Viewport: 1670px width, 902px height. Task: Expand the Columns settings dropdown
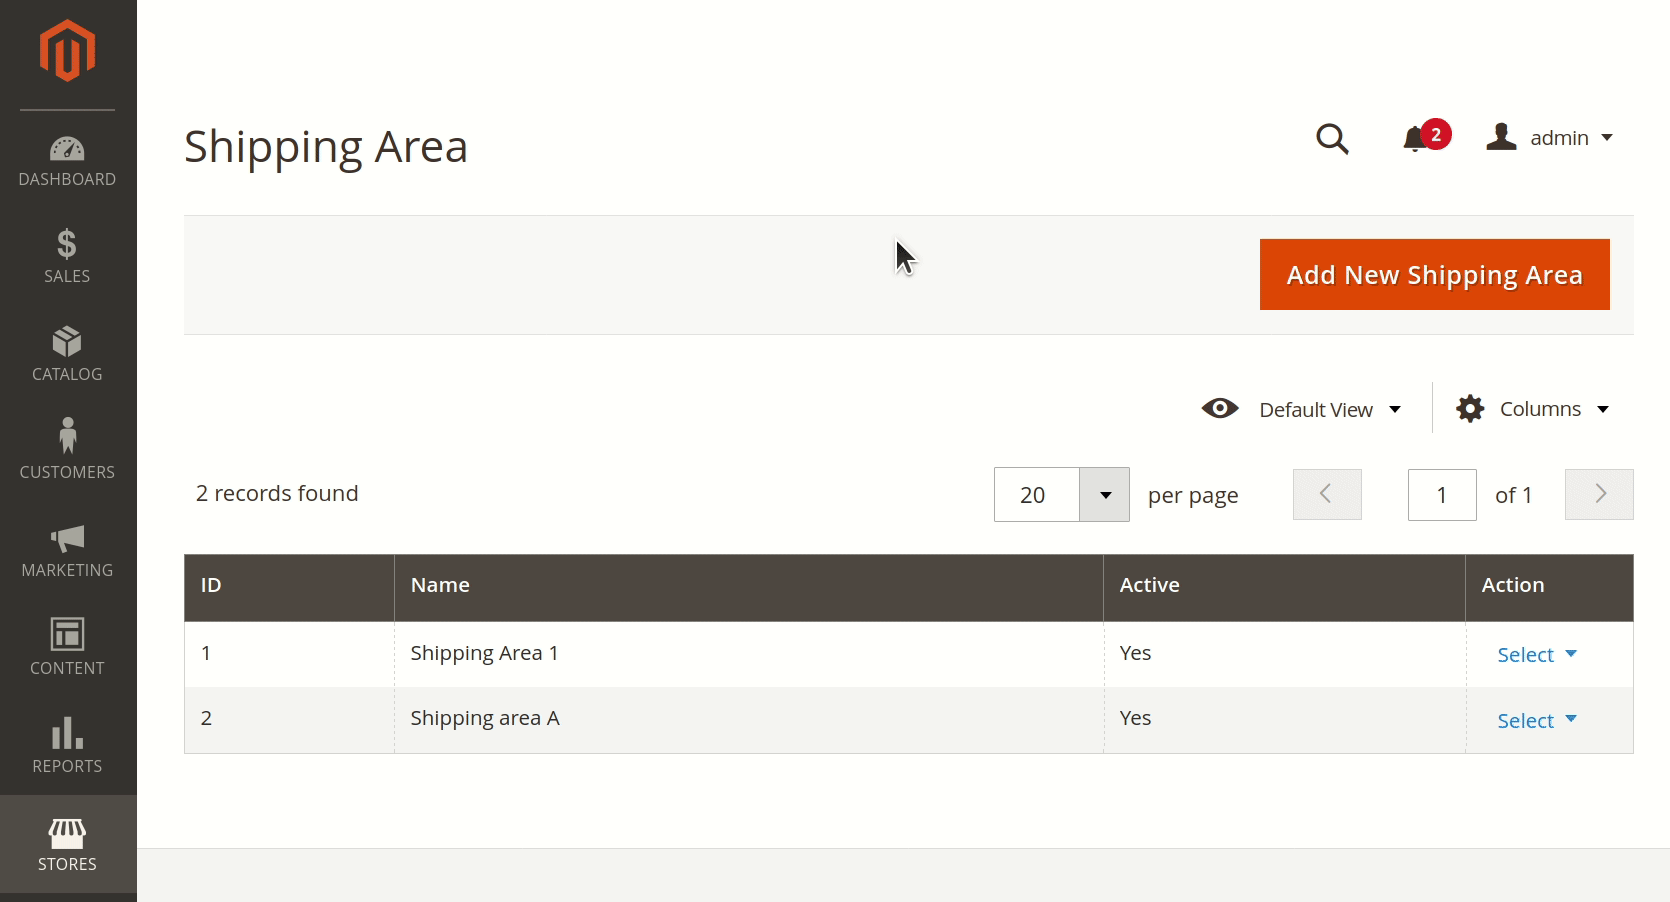pyautogui.click(x=1533, y=409)
